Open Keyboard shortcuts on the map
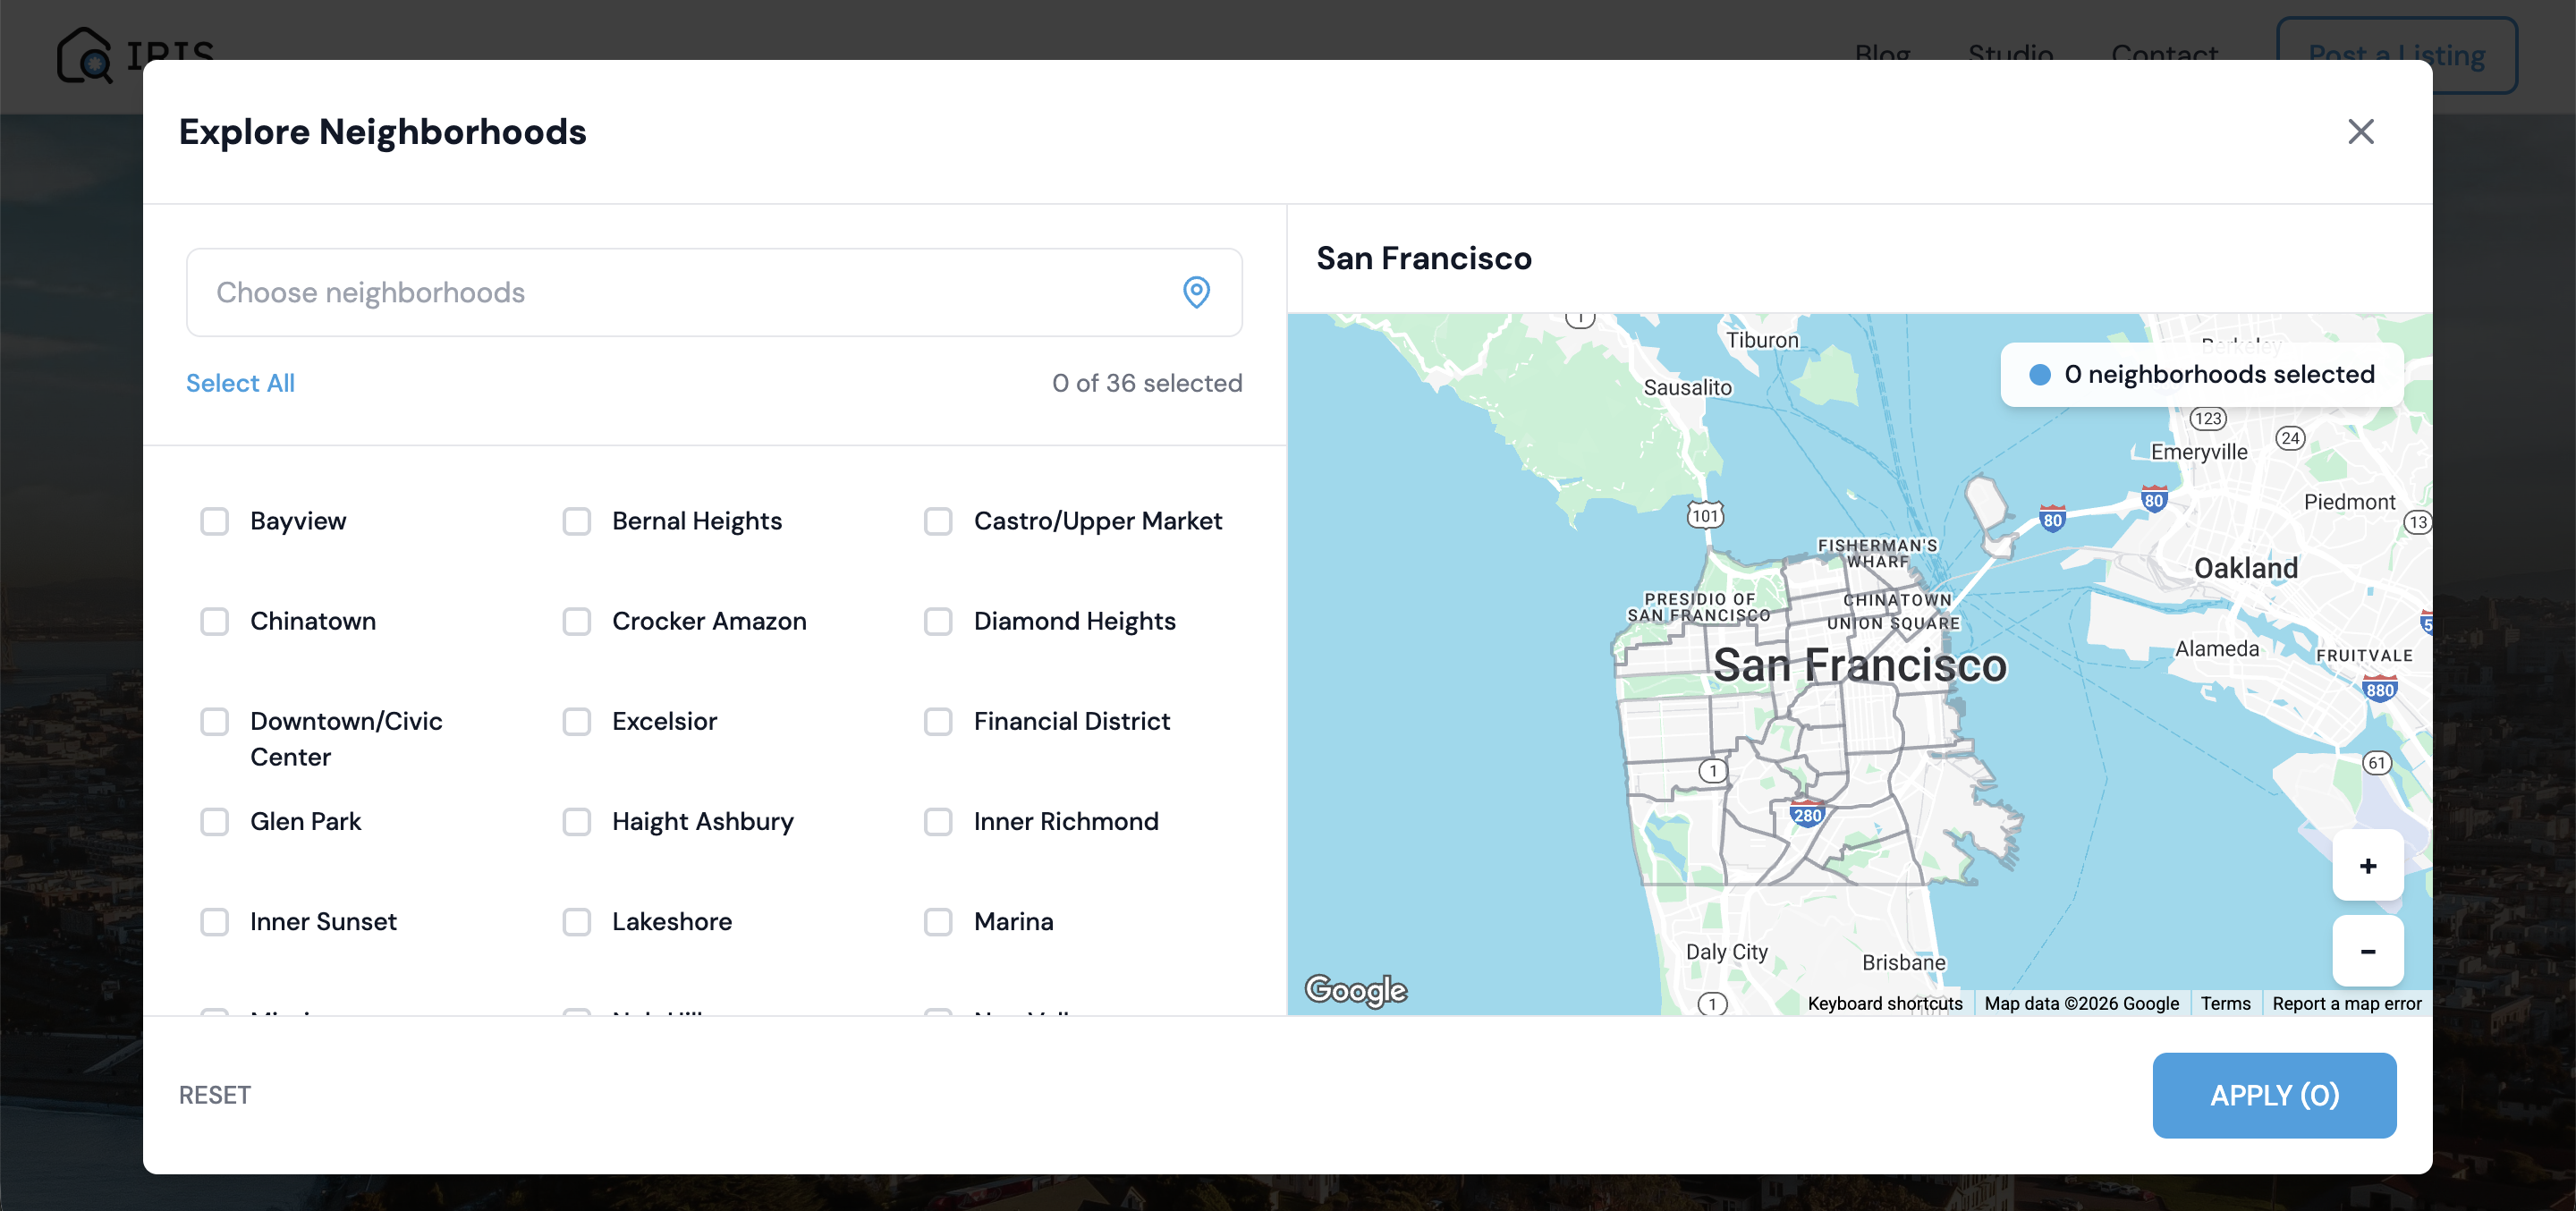The width and height of the screenshot is (2576, 1211). tap(1884, 1003)
